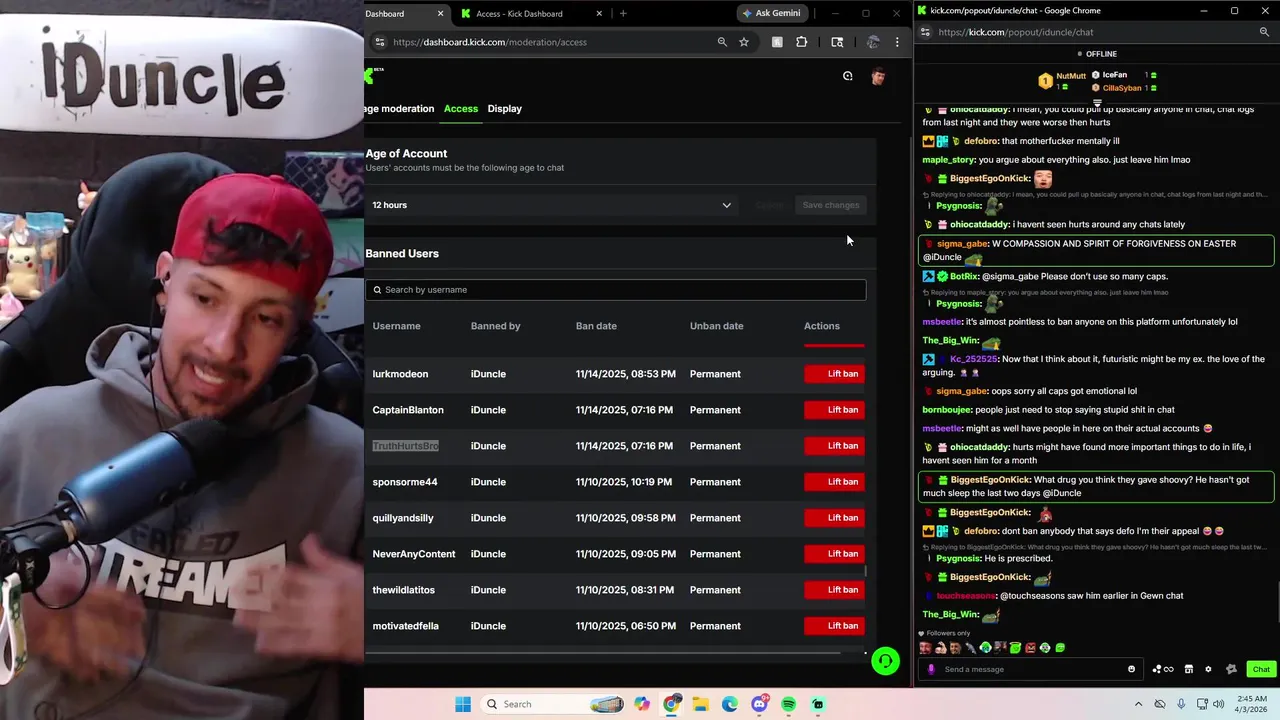
Task: Click msbeetle username in first chat message
Action: (x=942, y=322)
